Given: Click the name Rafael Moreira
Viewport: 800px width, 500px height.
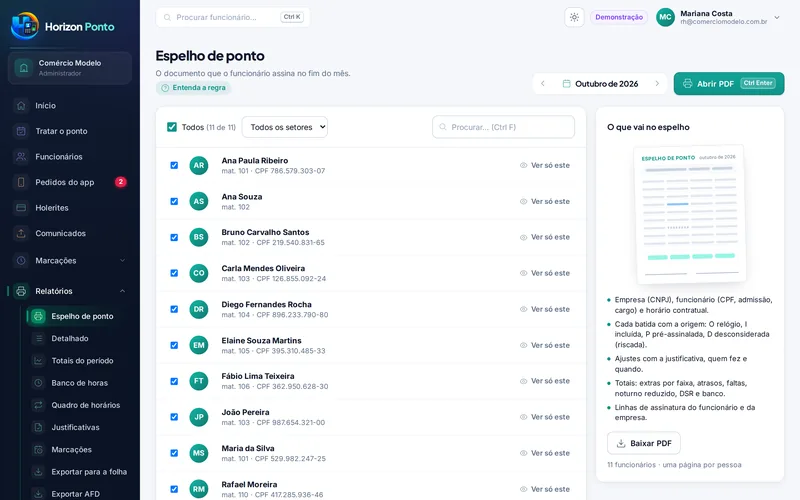Looking at the screenshot, I should point(249,484).
